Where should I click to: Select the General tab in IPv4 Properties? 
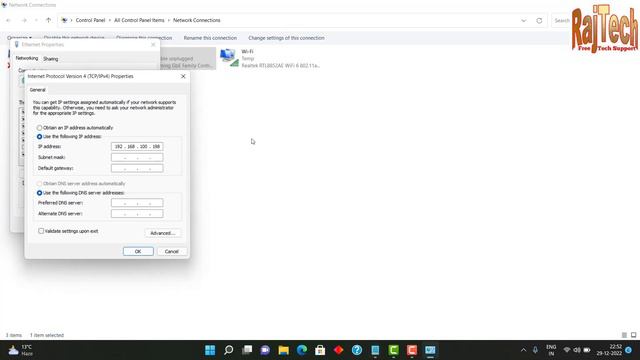(x=38, y=90)
